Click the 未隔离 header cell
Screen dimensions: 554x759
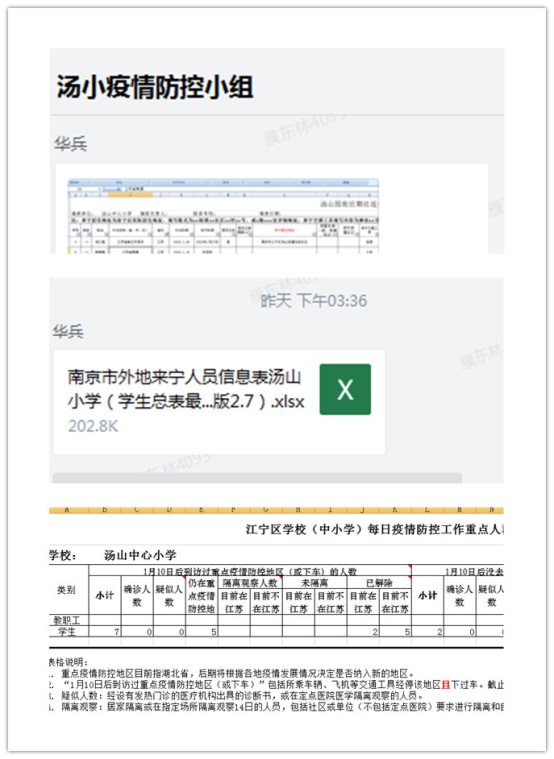click(x=315, y=583)
